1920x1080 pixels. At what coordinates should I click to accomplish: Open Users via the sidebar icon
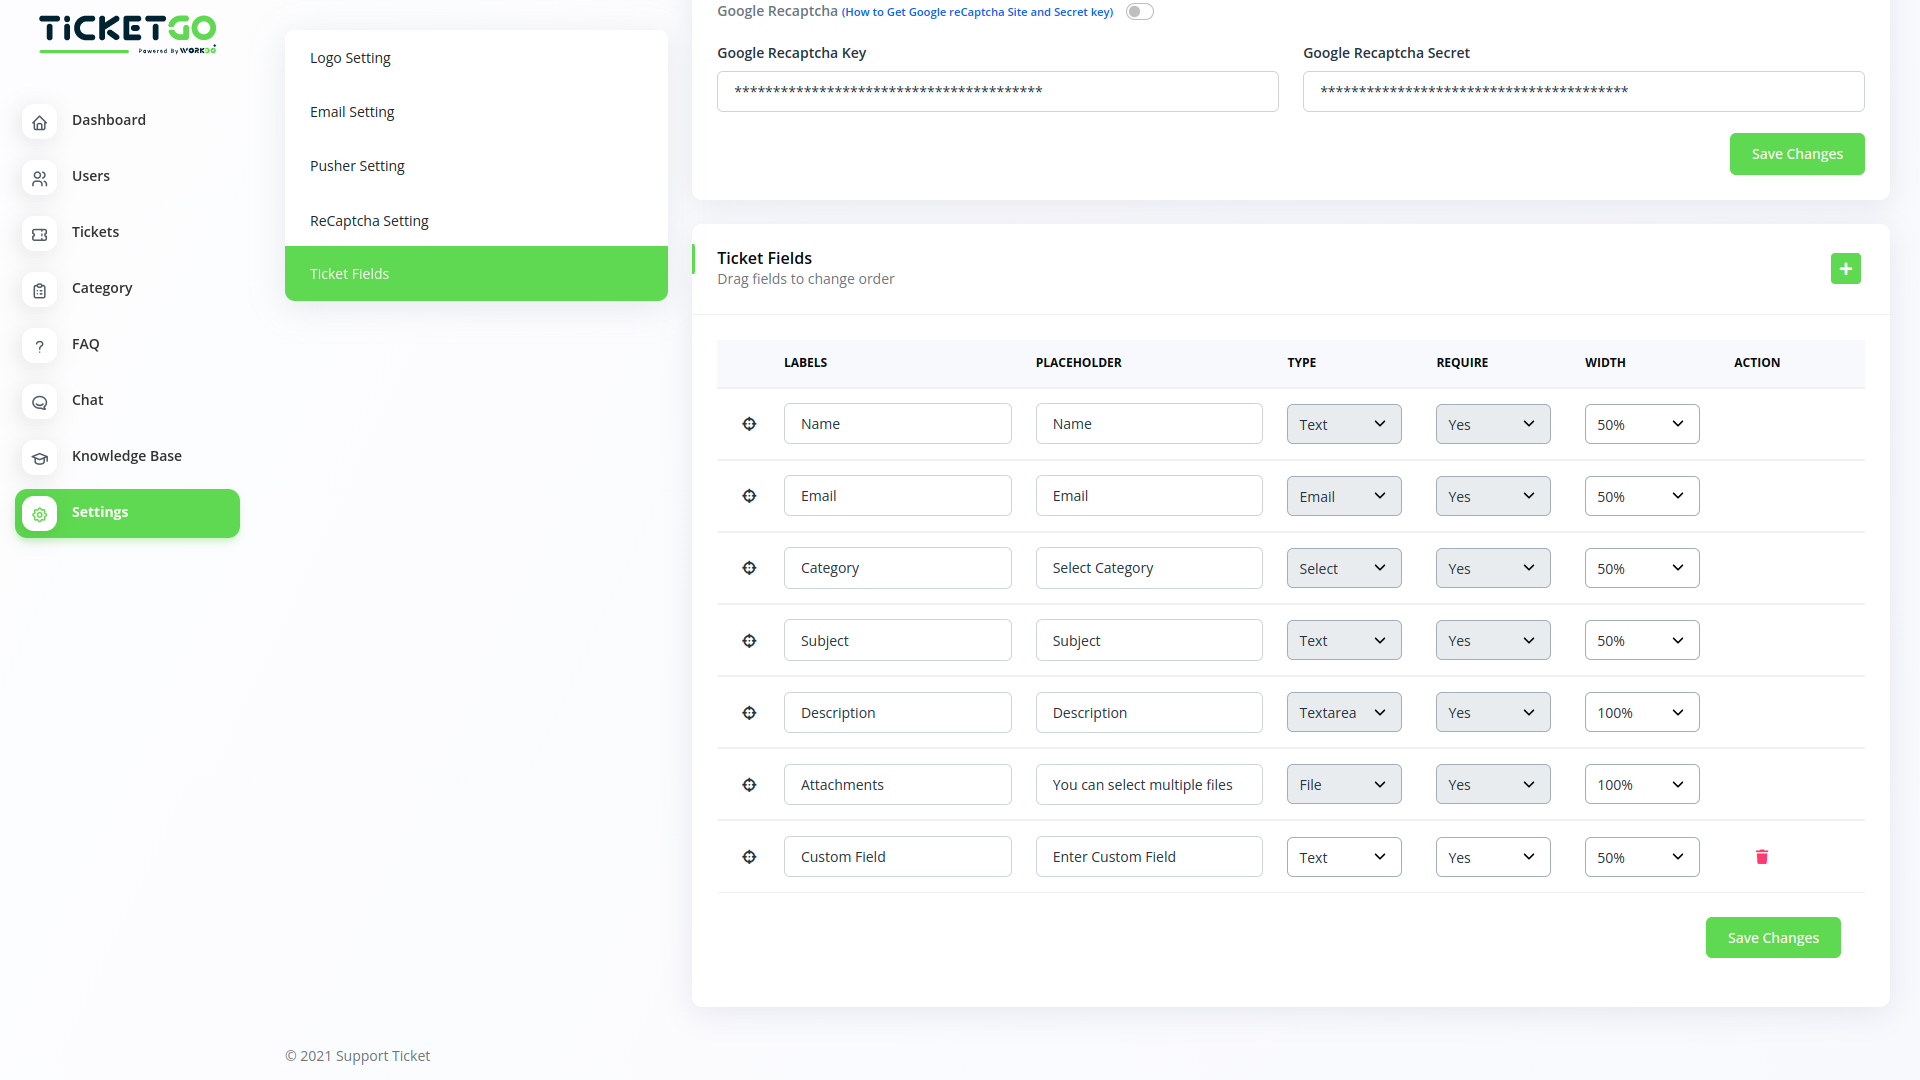pyautogui.click(x=39, y=178)
